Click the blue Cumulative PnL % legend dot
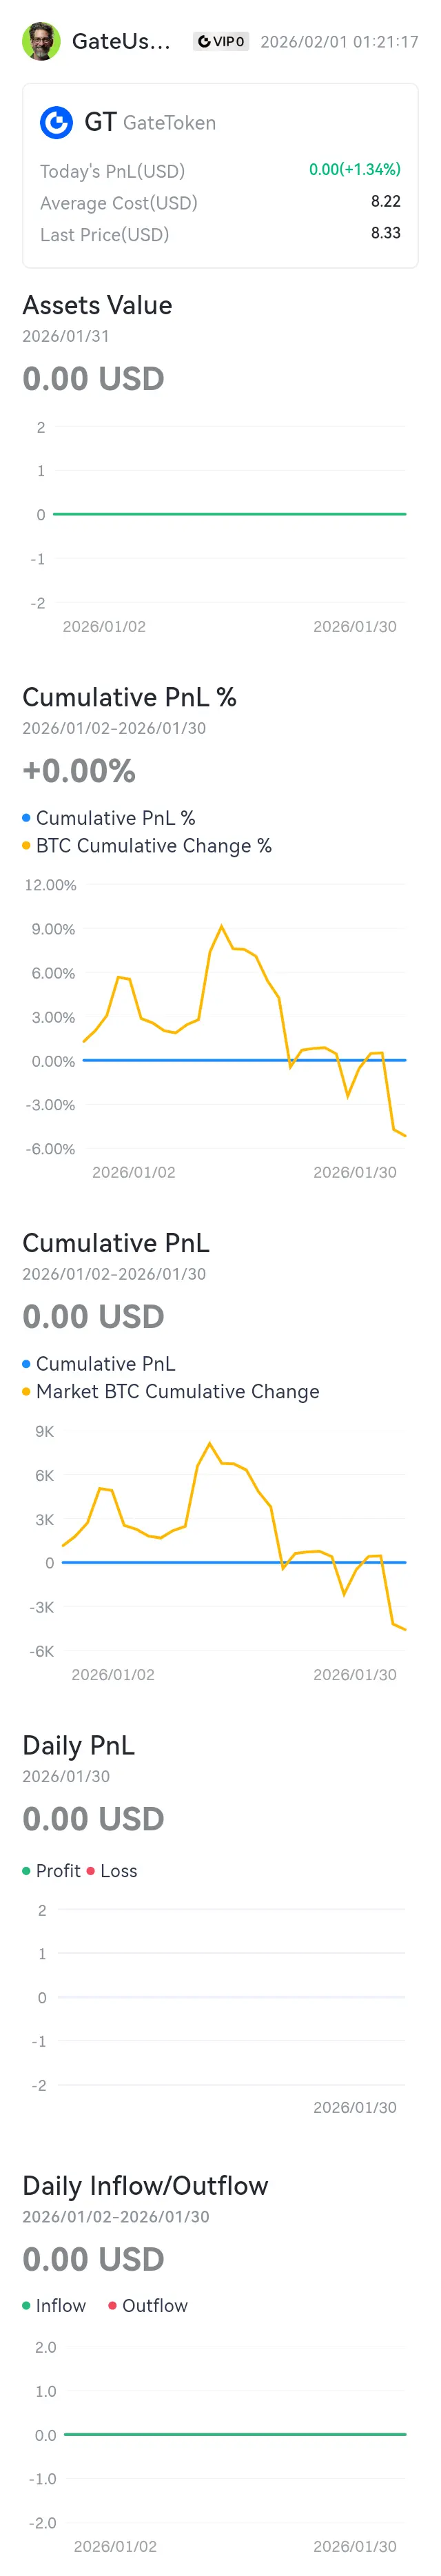The image size is (441, 2576). point(26,817)
